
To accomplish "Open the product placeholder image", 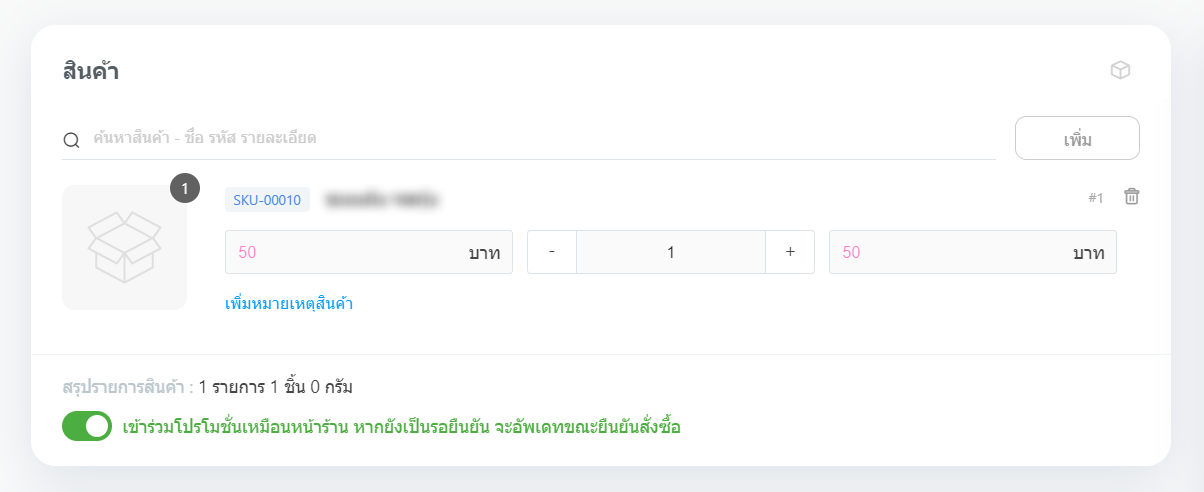I will tap(124, 248).
